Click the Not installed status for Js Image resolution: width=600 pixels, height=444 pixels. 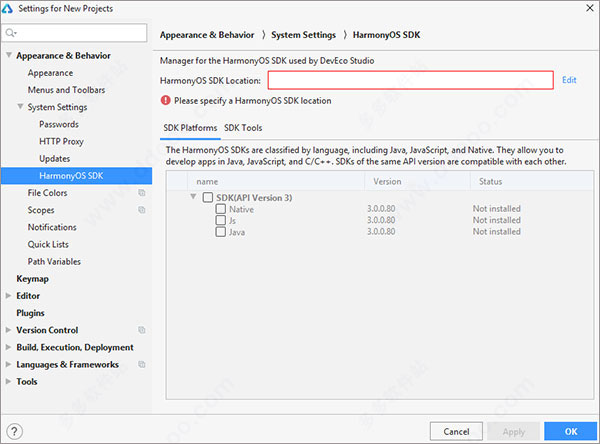point(496,220)
